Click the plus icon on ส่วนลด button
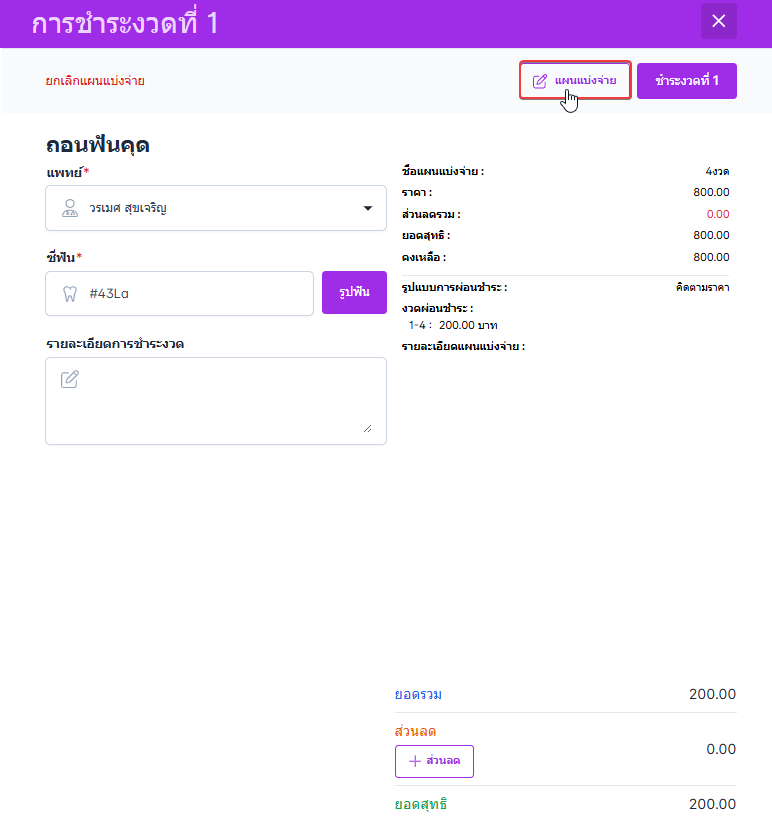The height and width of the screenshot is (824, 772). pyautogui.click(x=414, y=761)
